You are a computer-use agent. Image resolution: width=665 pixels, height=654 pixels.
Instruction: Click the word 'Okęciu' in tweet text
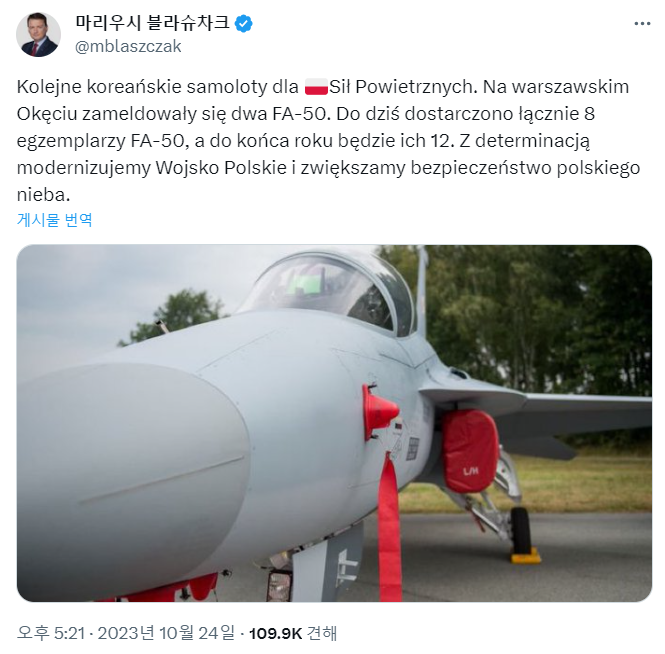[x=47, y=114]
